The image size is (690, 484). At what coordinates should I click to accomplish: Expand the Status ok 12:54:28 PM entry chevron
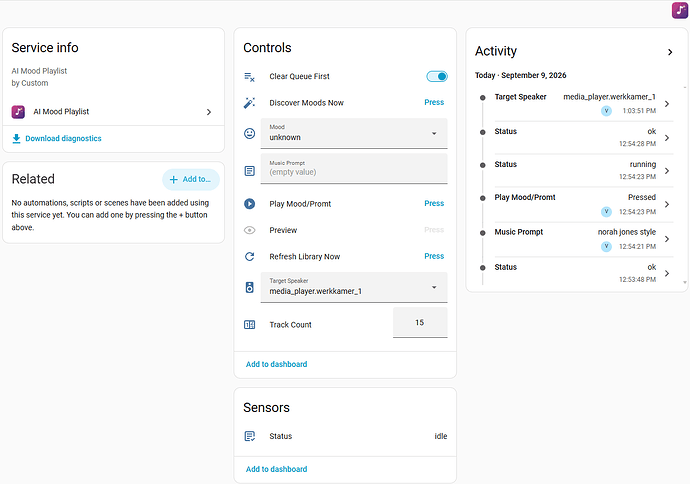[667, 138]
